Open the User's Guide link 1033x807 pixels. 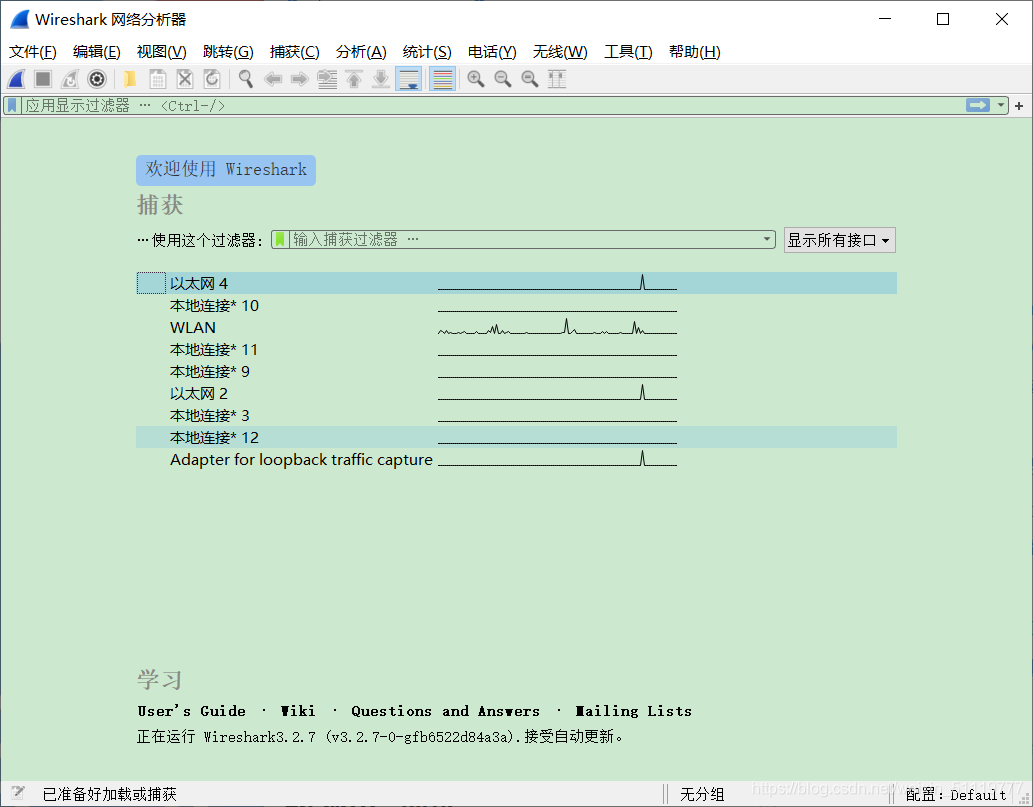191,711
